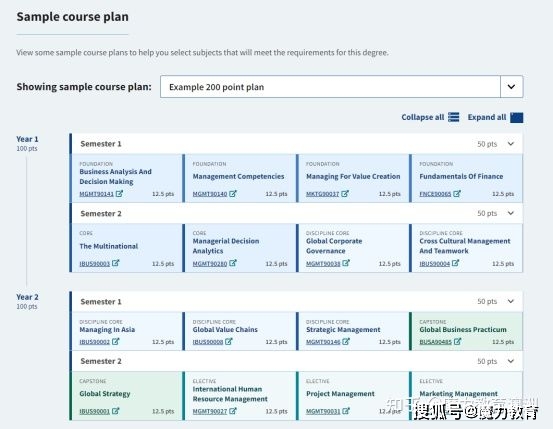Image resolution: width=553 pixels, height=429 pixels.
Task: Open external link icon for Global Strategy
Action: [x=116, y=411]
